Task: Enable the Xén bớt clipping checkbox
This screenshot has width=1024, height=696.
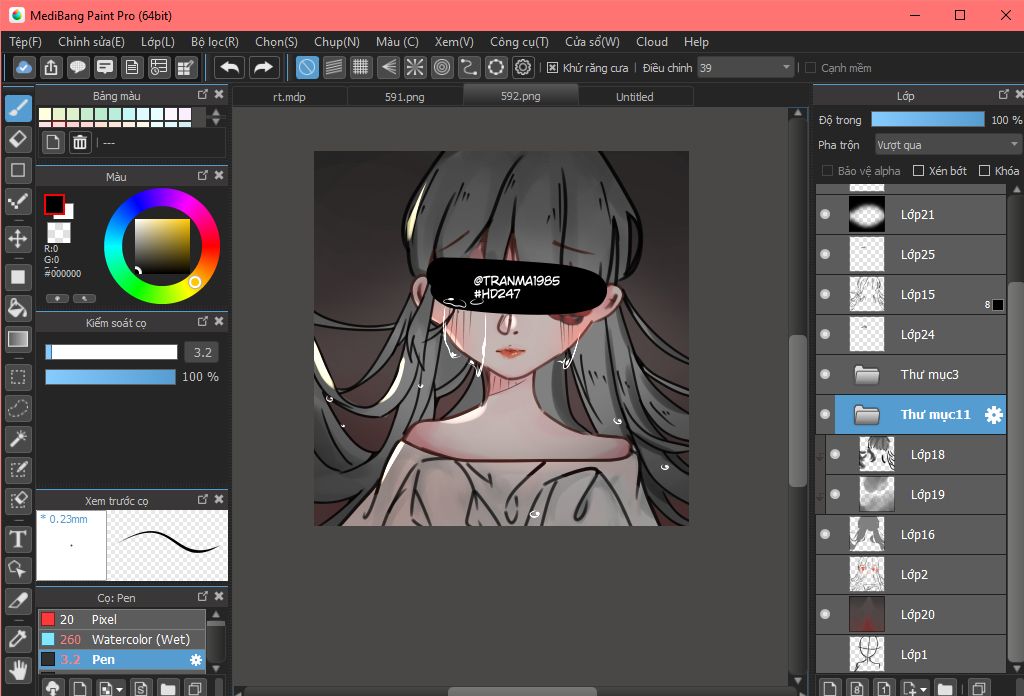Action: (918, 171)
